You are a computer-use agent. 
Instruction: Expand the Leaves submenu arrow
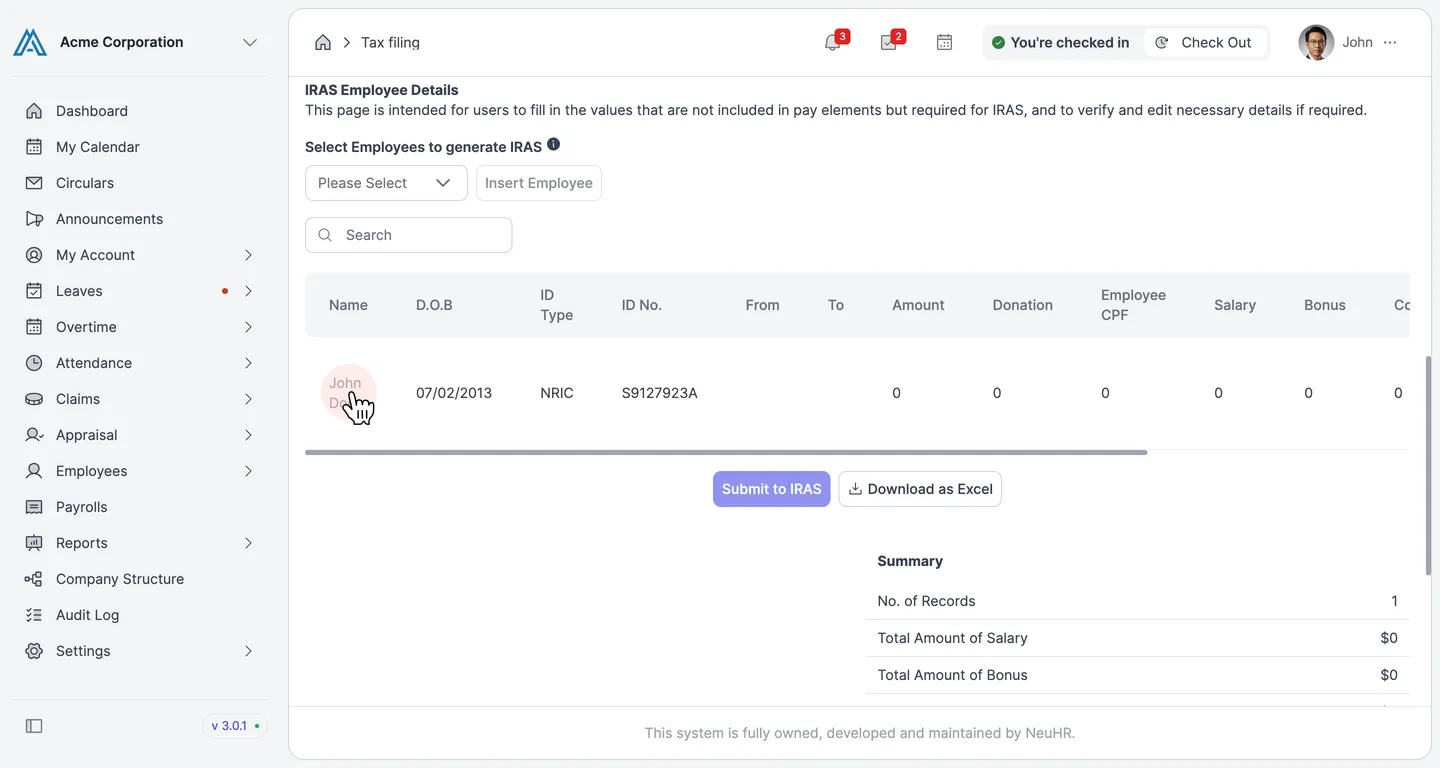pyautogui.click(x=248, y=291)
